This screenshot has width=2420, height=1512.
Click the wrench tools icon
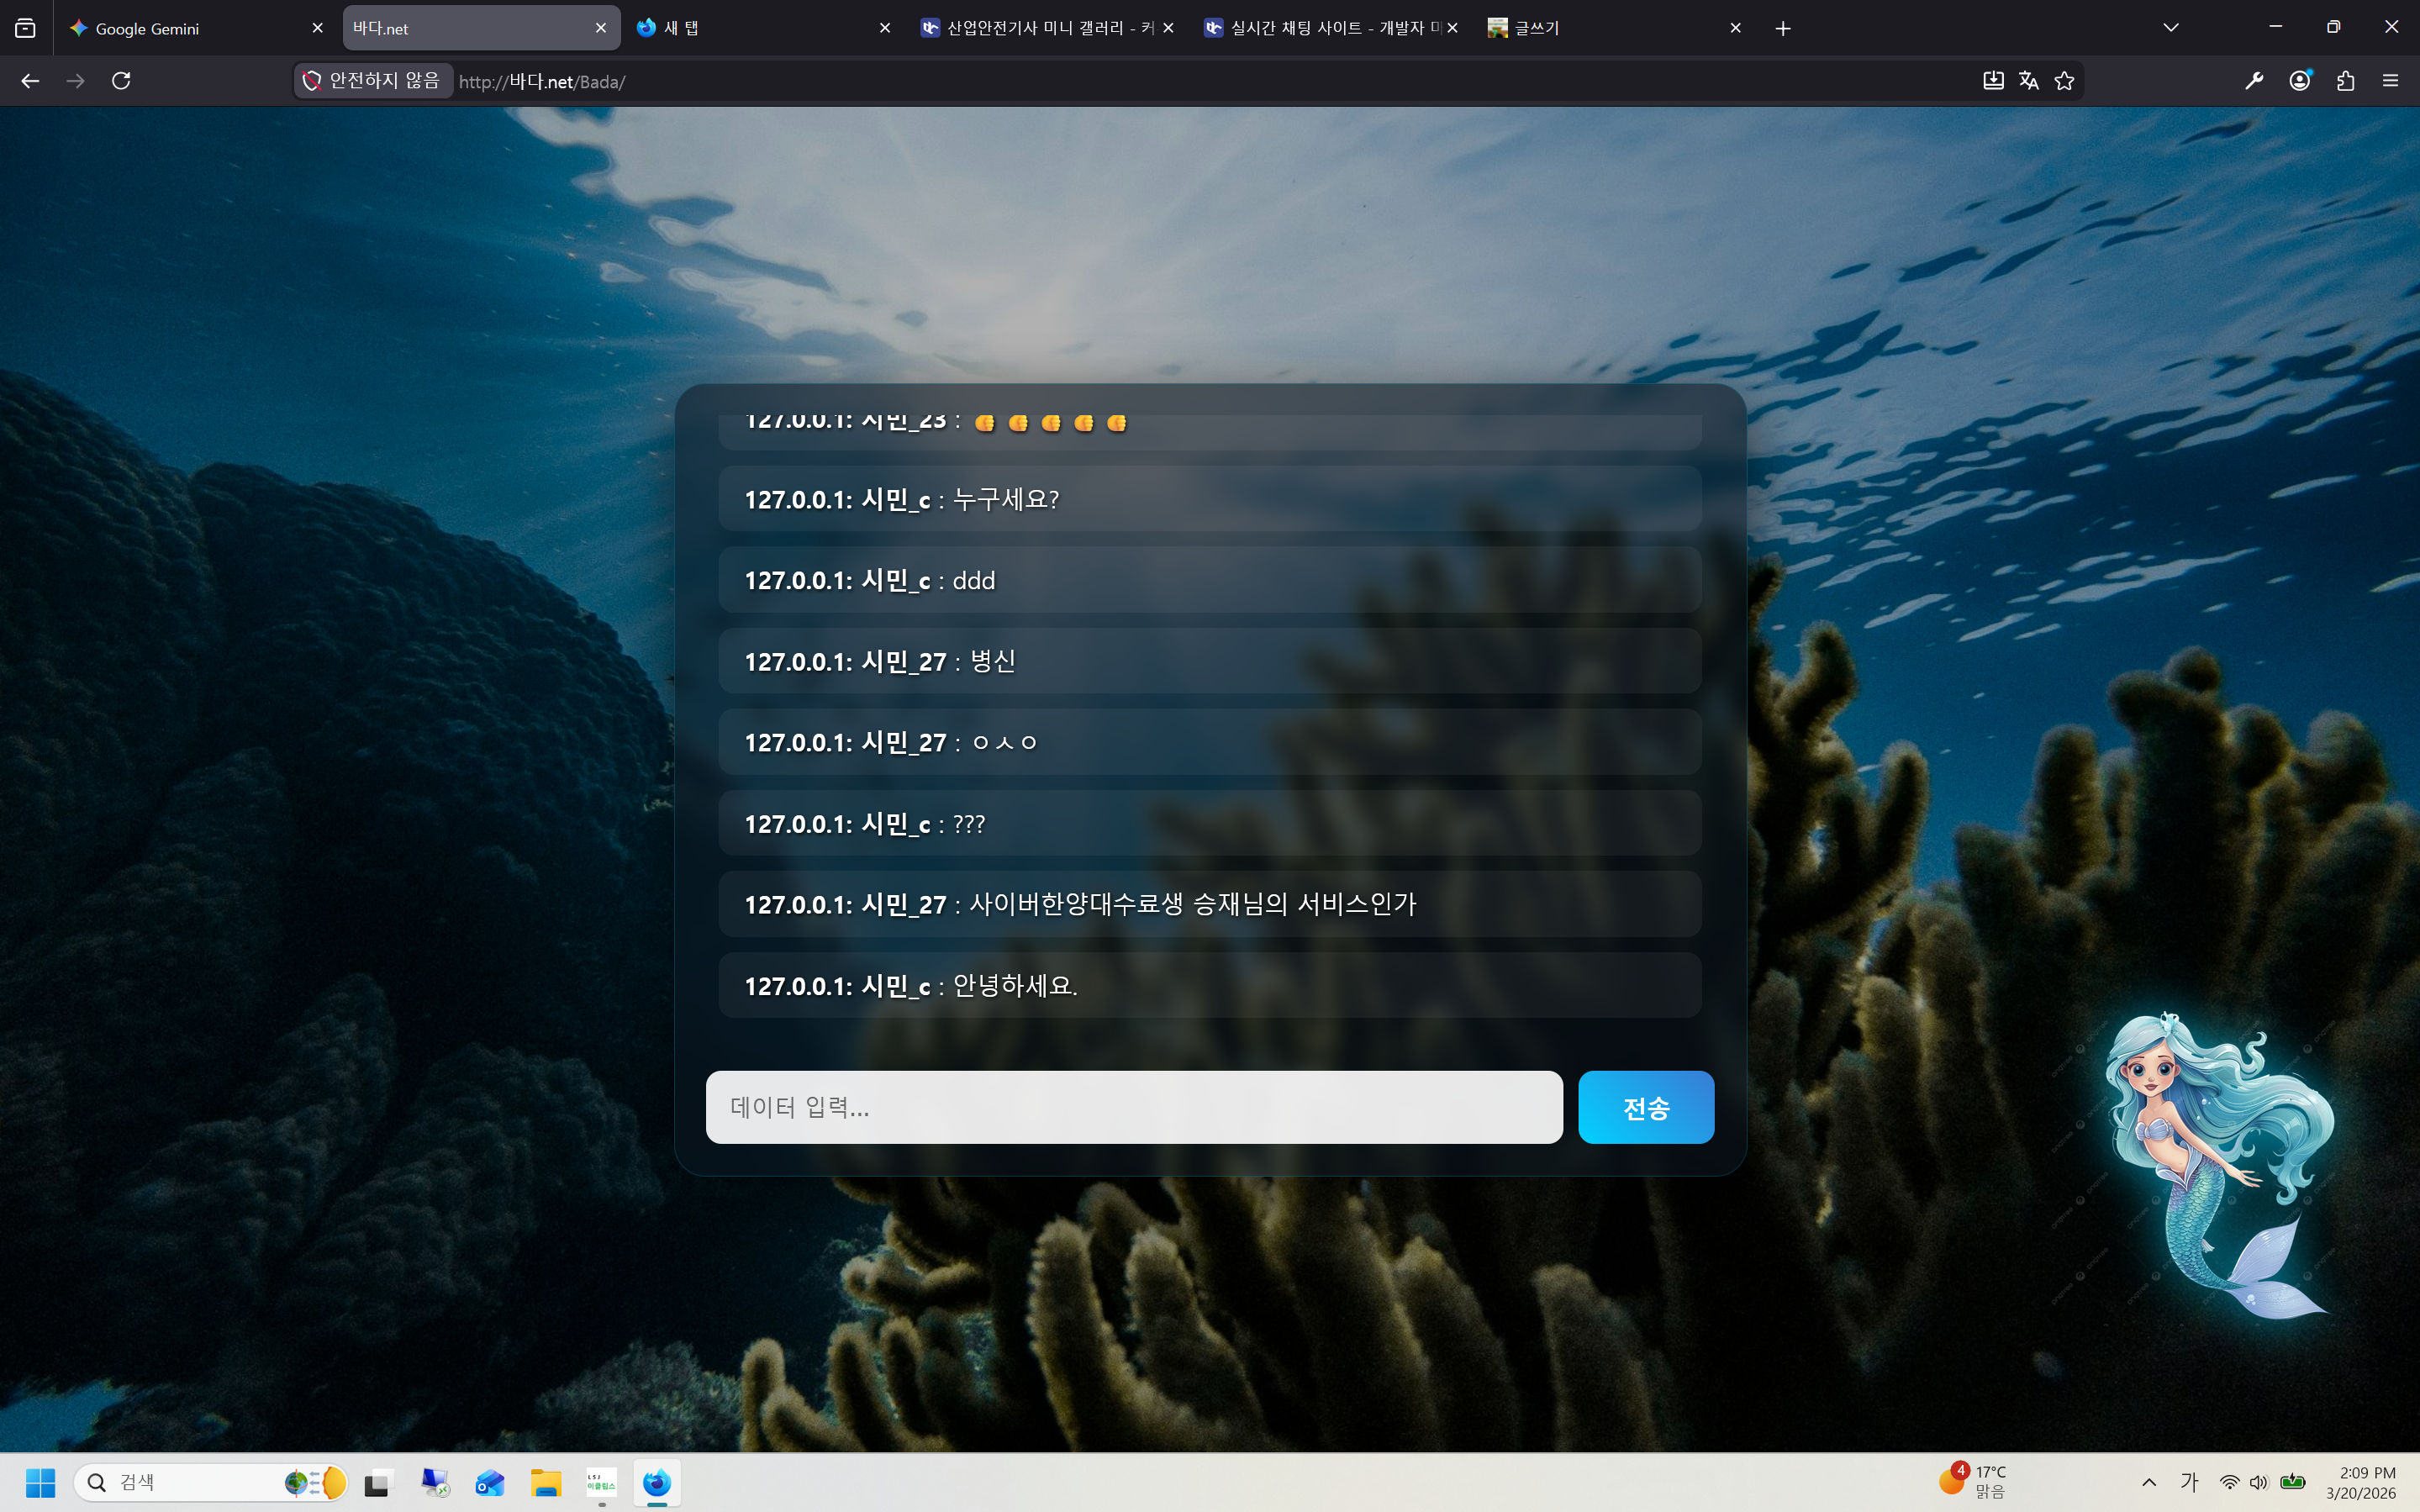2253,81
